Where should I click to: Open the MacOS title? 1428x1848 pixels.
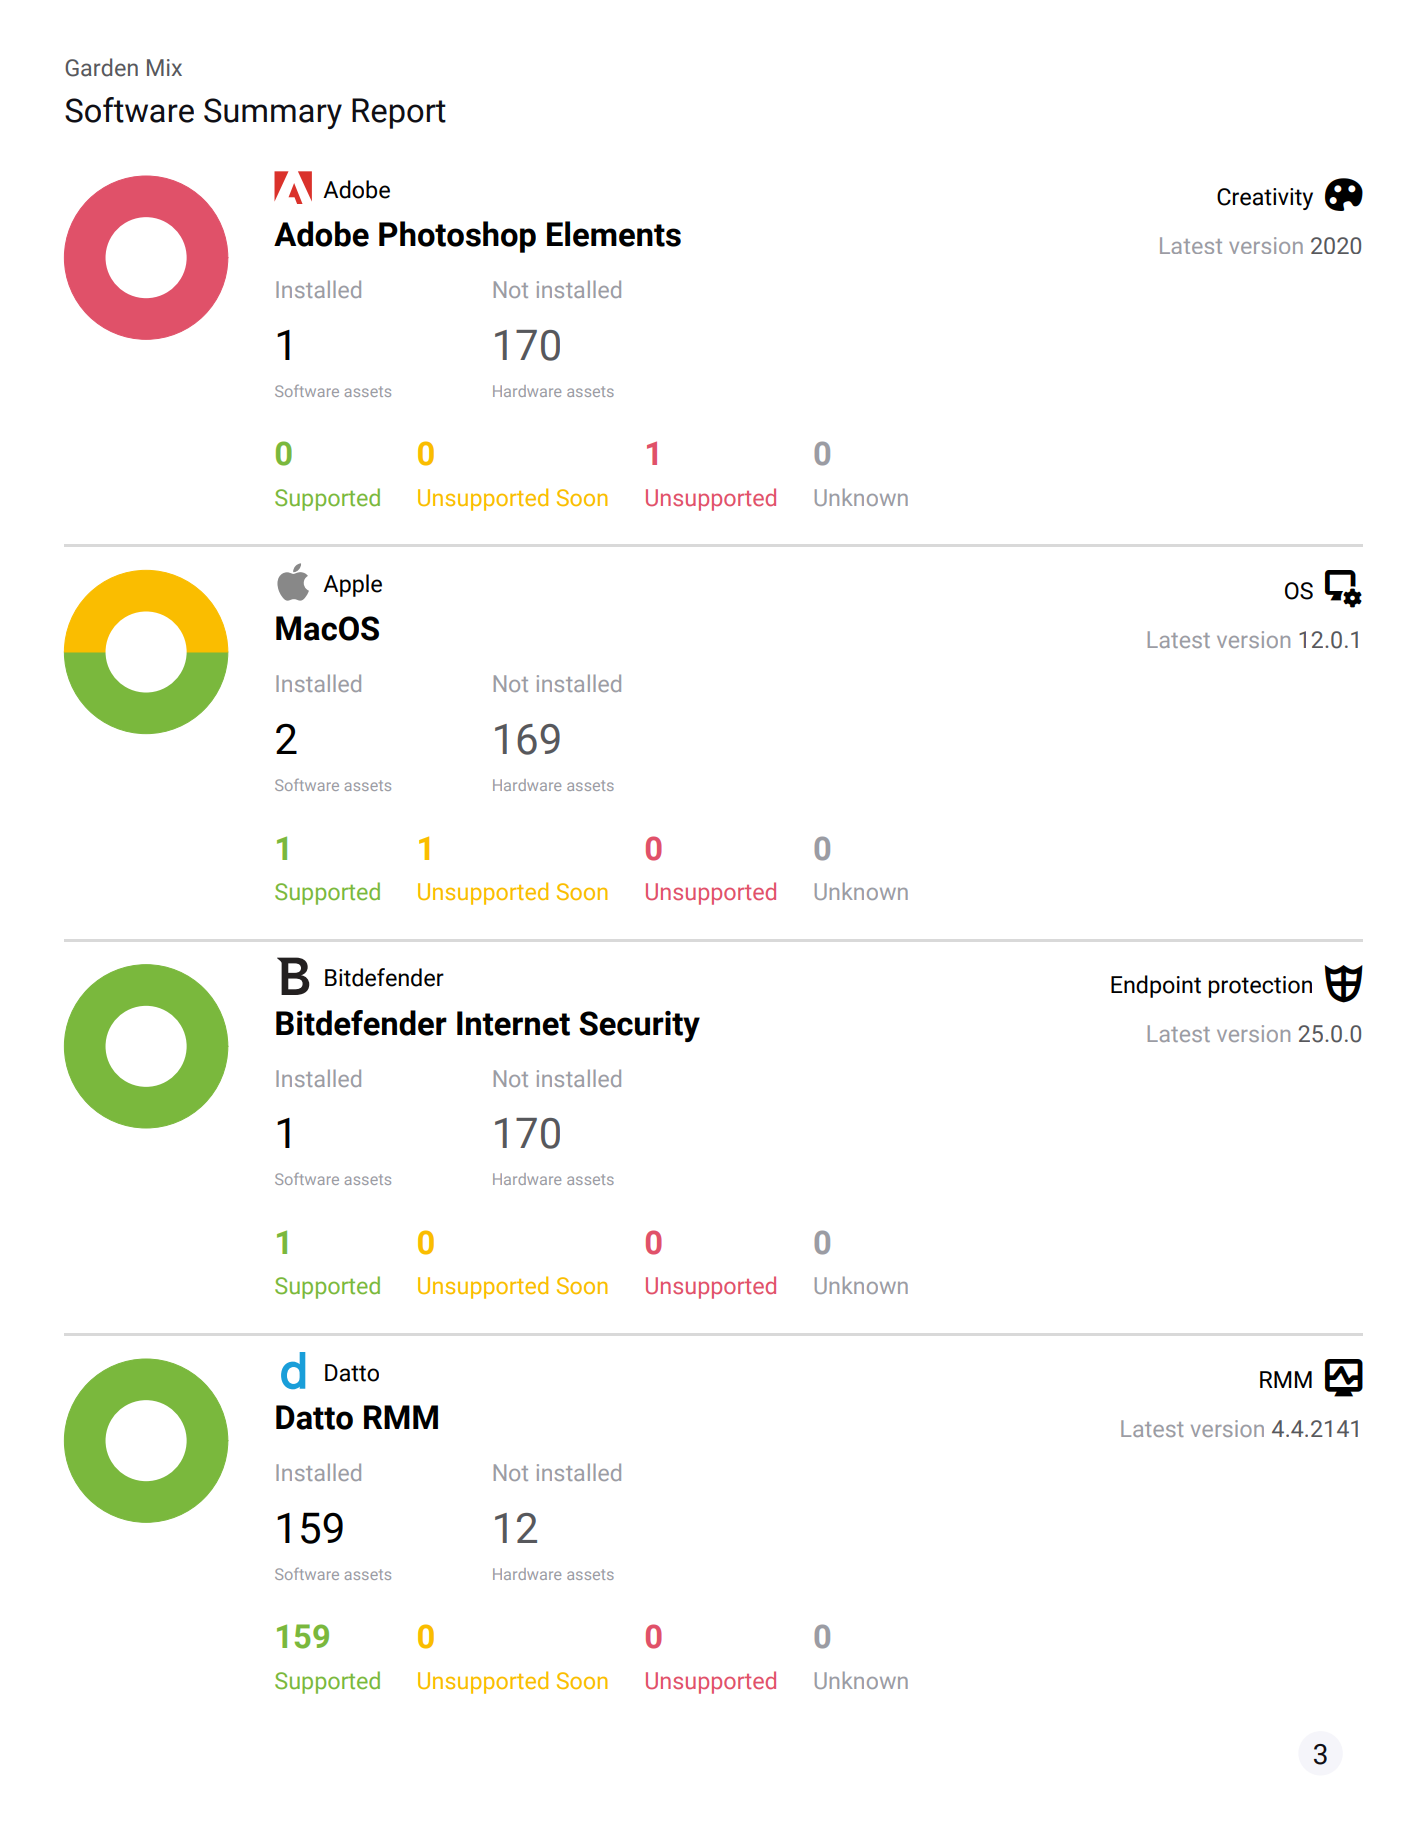[x=327, y=629]
